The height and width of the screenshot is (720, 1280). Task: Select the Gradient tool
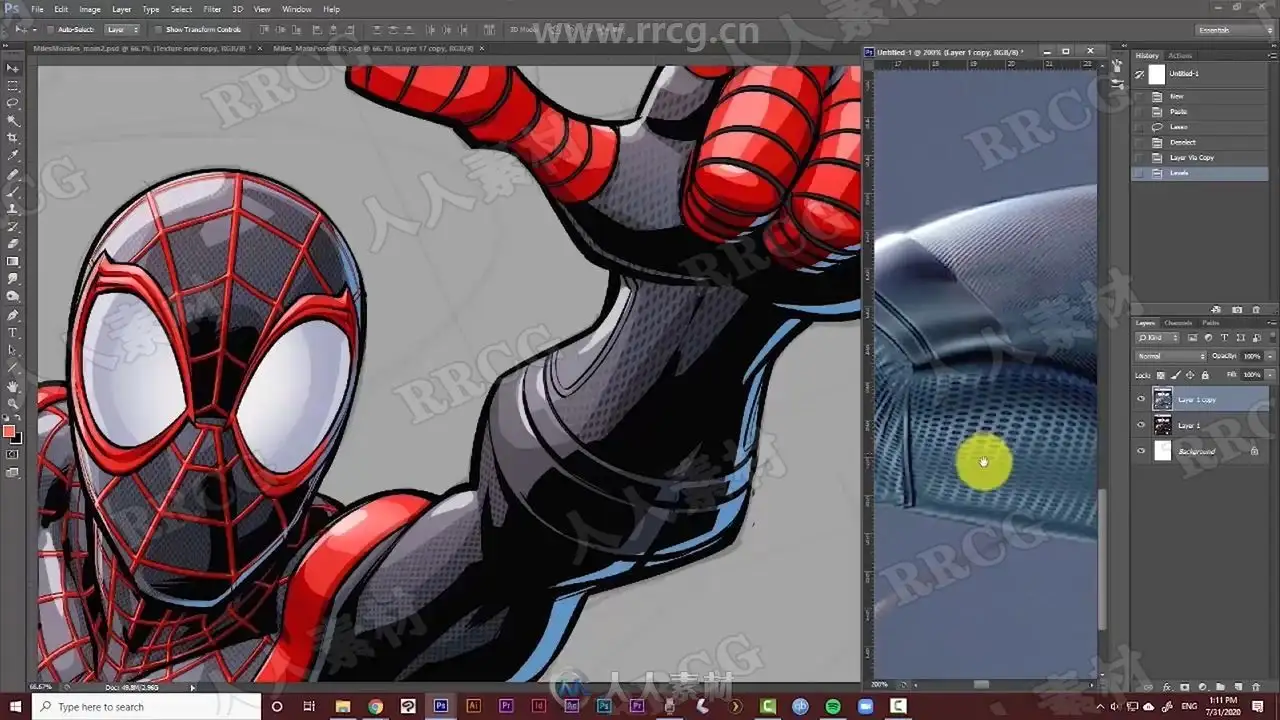pyautogui.click(x=13, y=261)
